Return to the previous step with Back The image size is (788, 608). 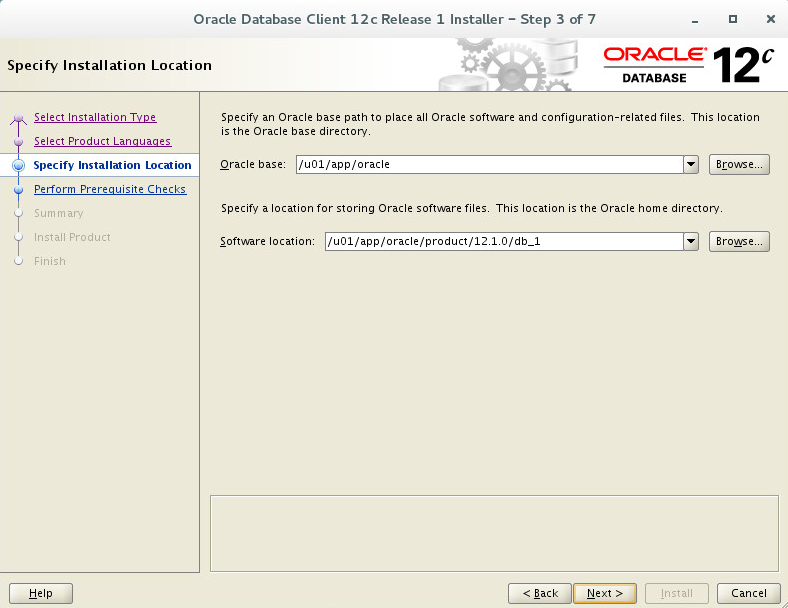540,593
